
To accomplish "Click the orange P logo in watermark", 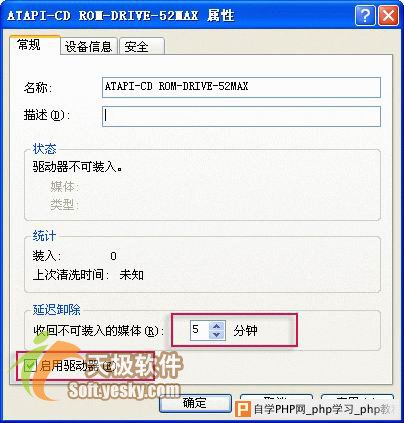I will 243,409.
